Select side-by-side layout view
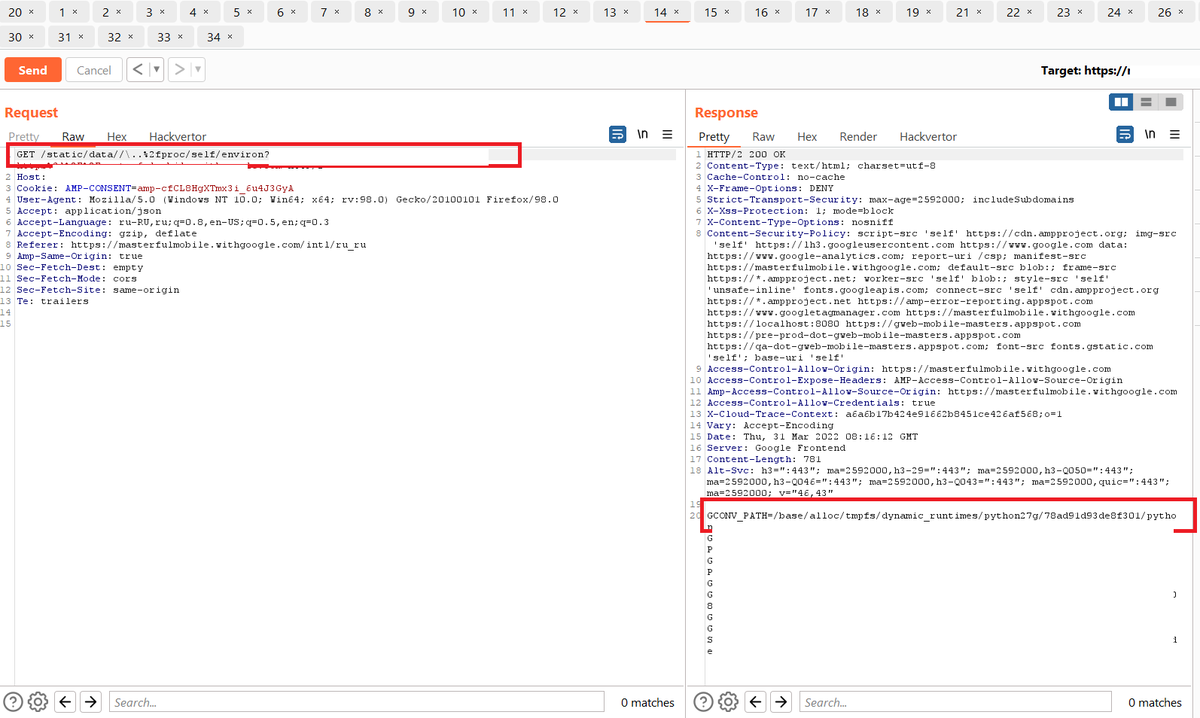The height and width of the screenshot is (718, 1200). pyautogui.click(x=1122, y=102)
